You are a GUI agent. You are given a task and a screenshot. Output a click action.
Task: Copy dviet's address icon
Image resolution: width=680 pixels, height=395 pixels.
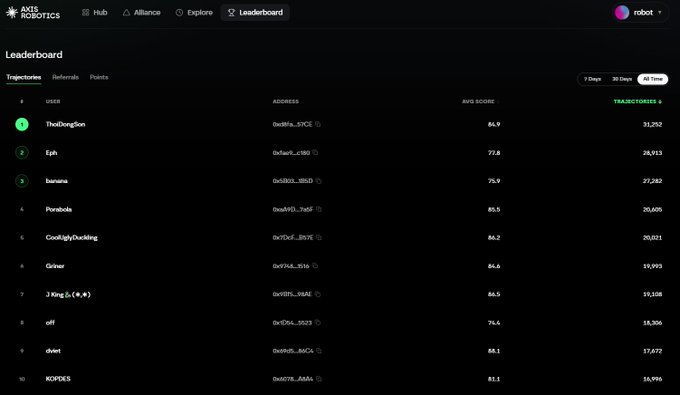[x=319, y=351]
